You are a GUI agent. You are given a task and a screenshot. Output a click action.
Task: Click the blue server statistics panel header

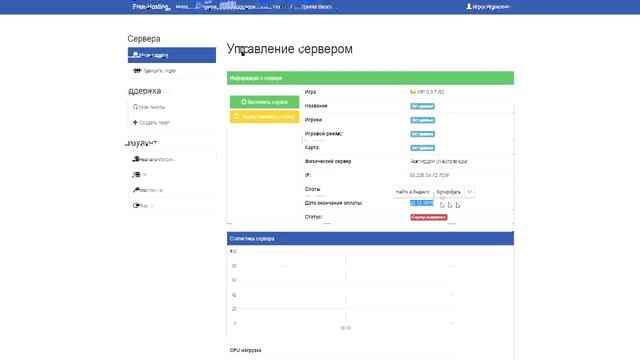point(370,238)
